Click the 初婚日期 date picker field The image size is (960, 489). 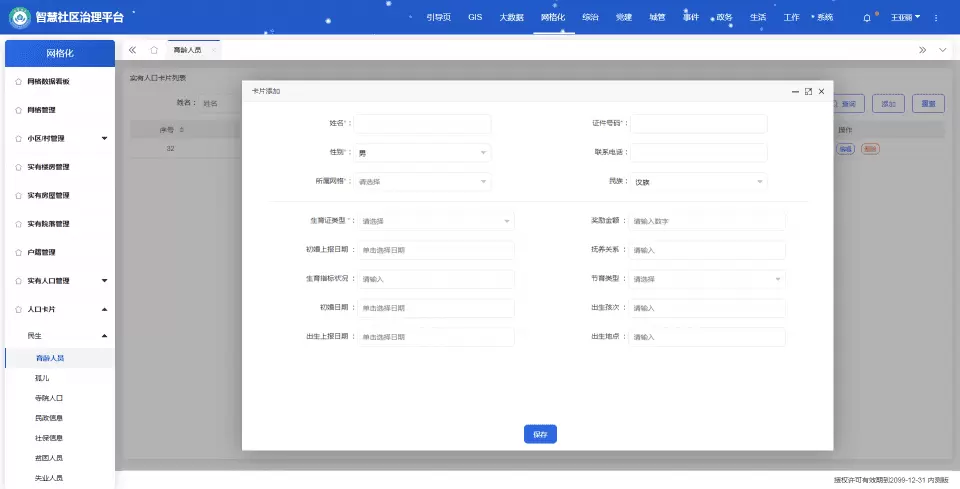click(x=435, y=308)
